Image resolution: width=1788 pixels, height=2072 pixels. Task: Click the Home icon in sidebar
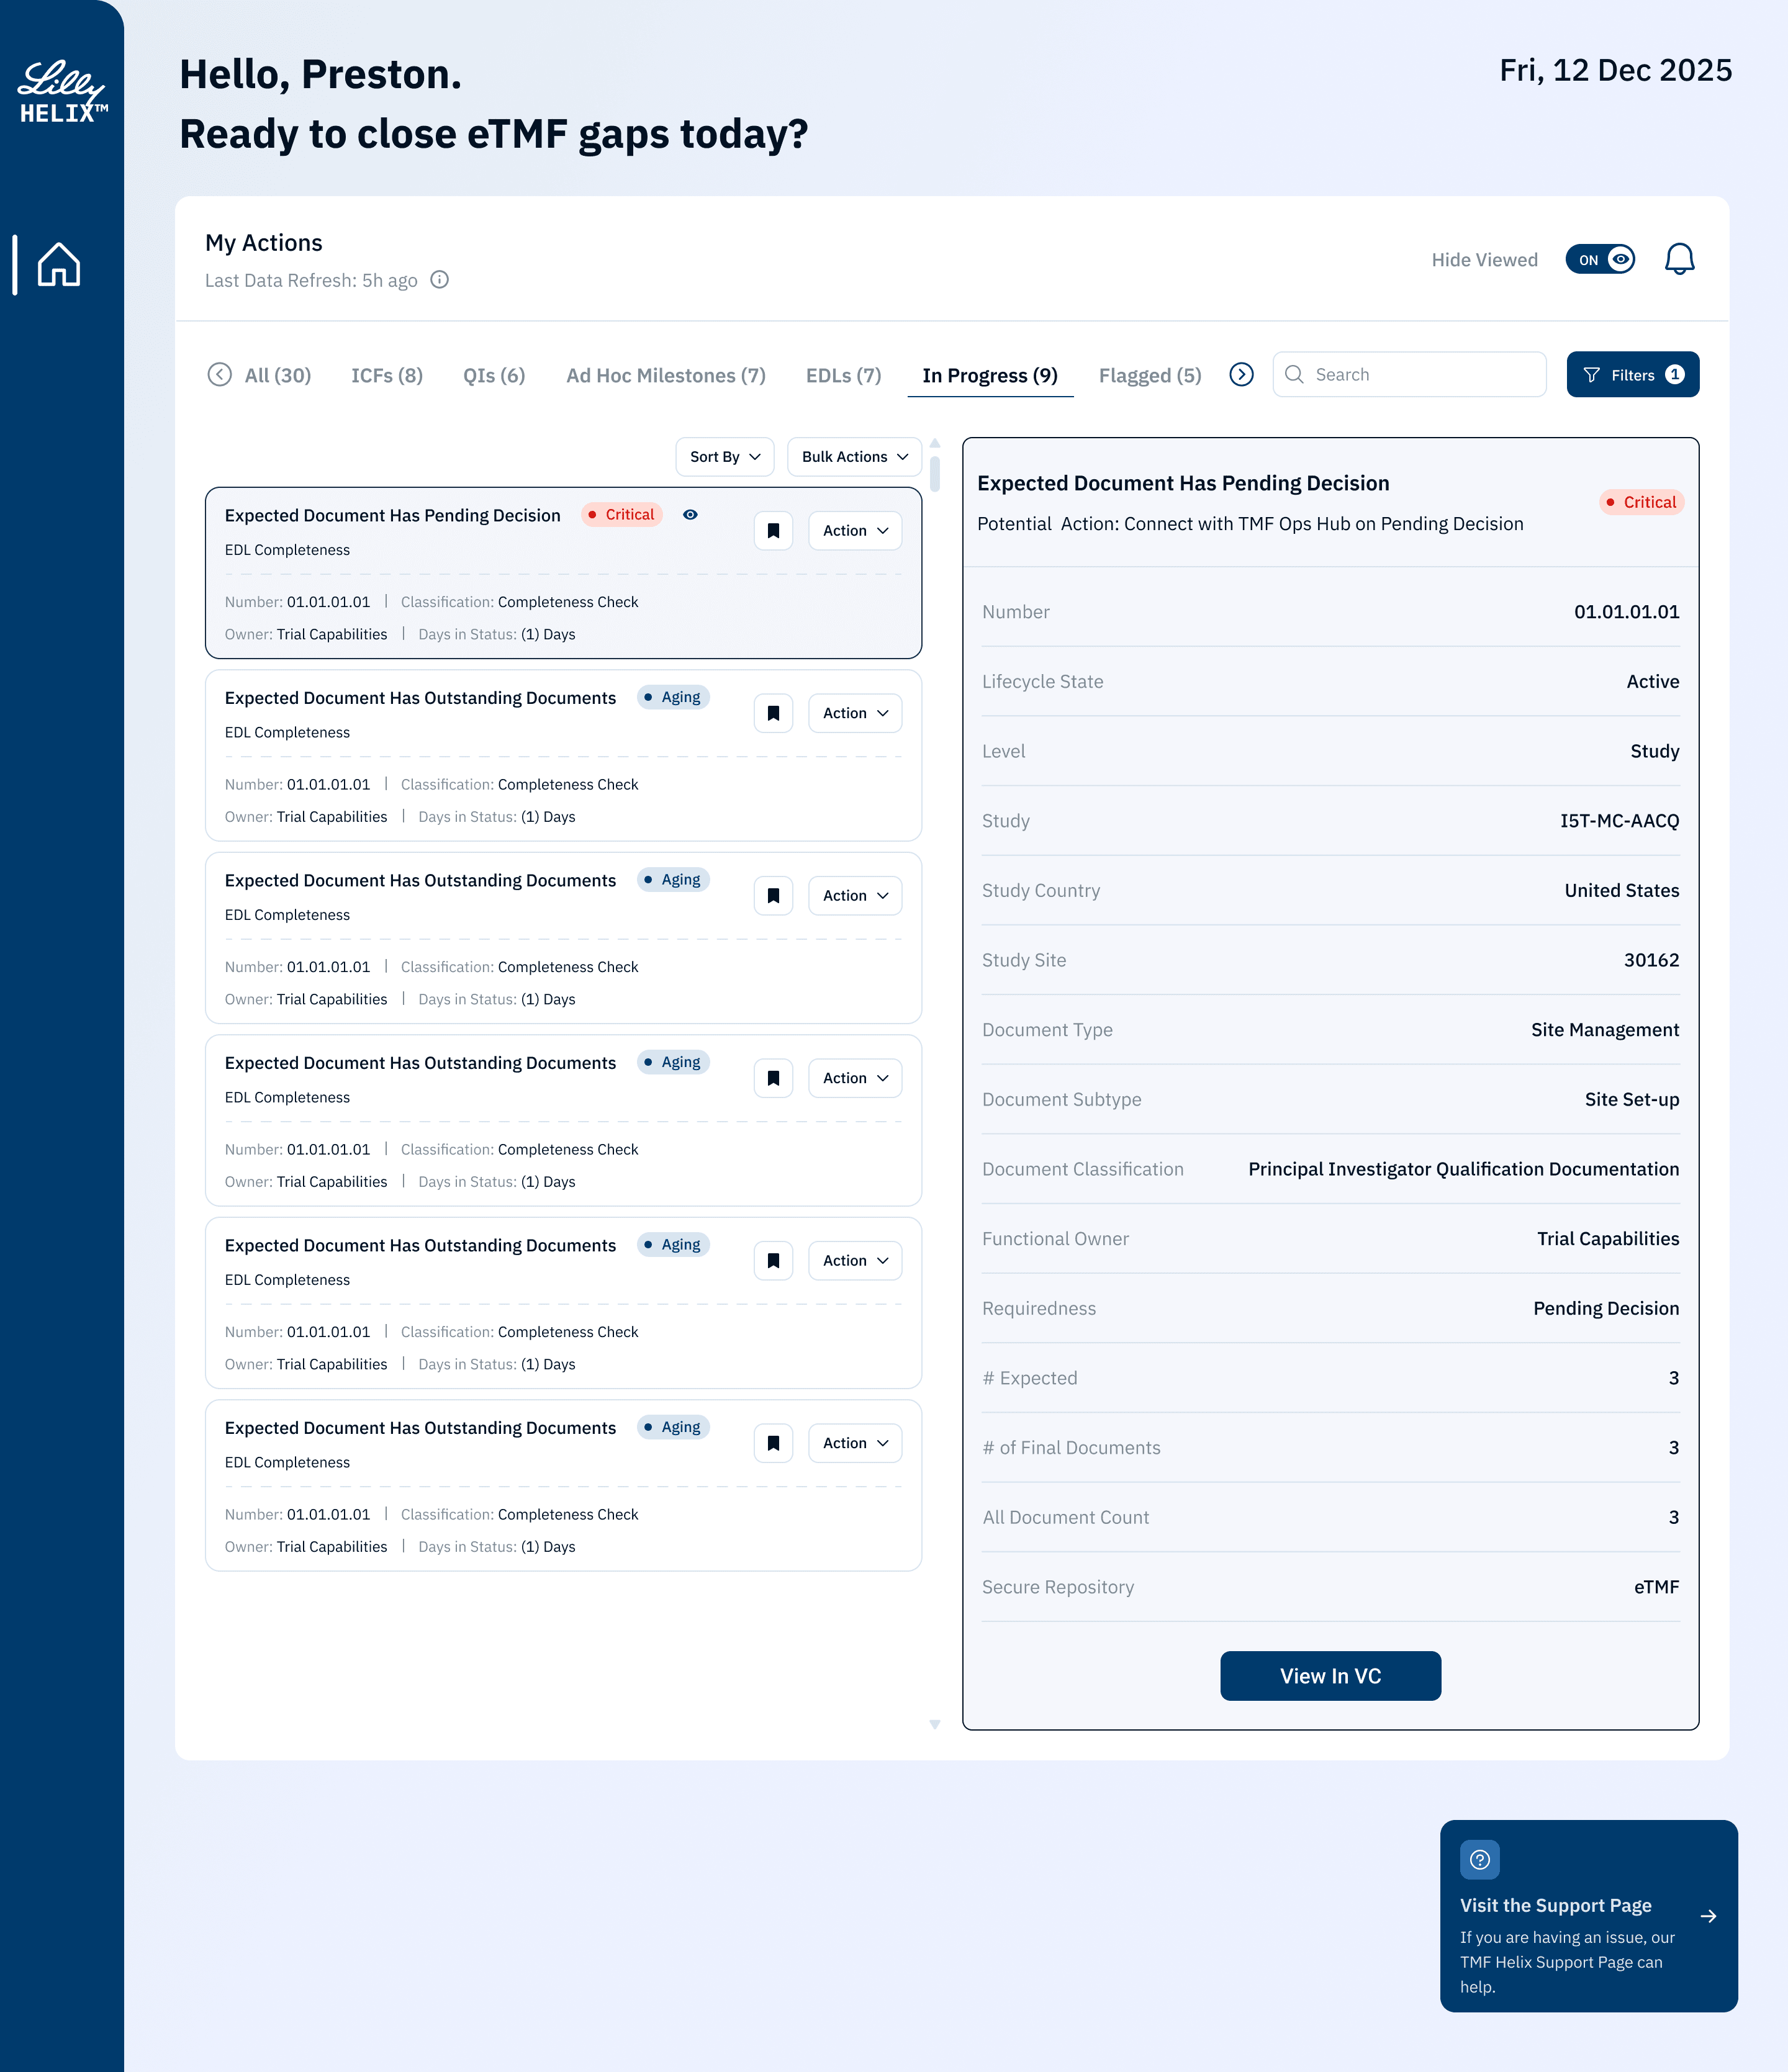click(x=59, y=265)
